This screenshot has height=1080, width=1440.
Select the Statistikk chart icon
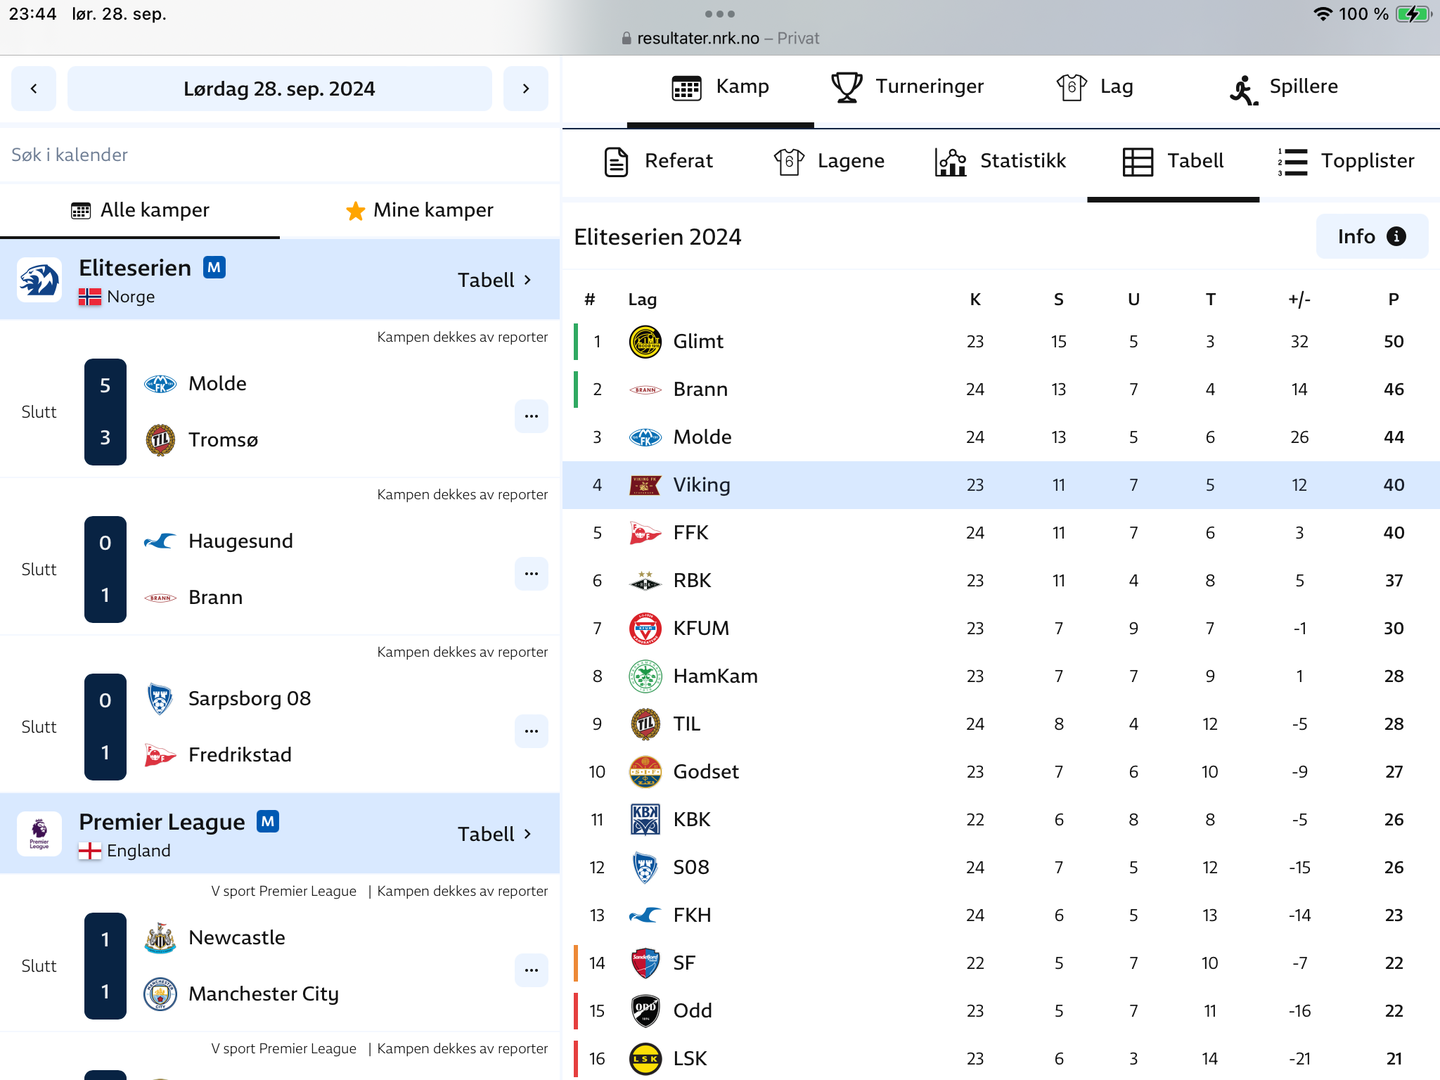click(x=950, y=161)
